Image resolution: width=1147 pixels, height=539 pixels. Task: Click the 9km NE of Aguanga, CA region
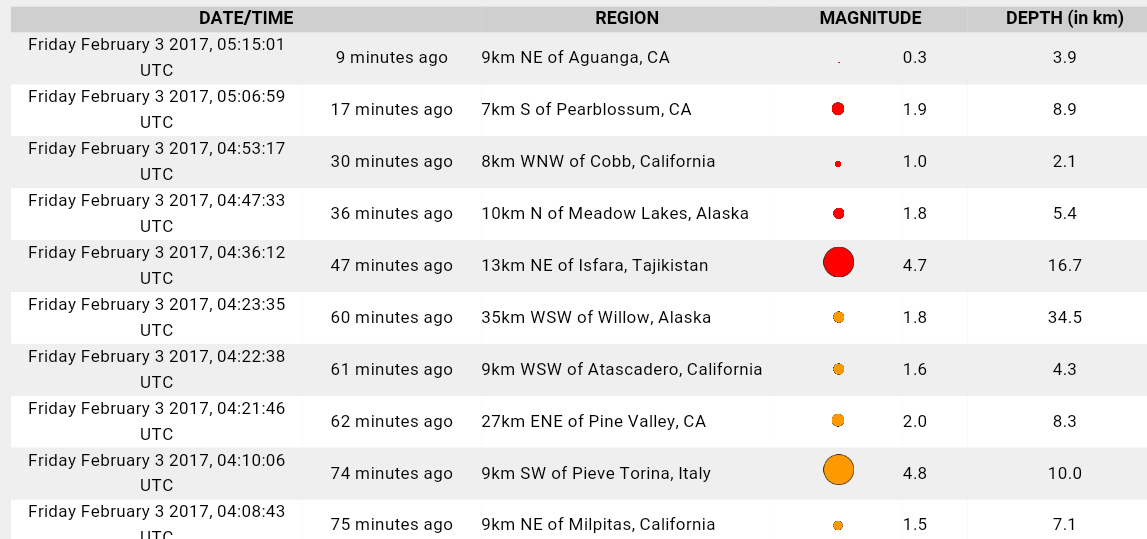pos(575,57)
